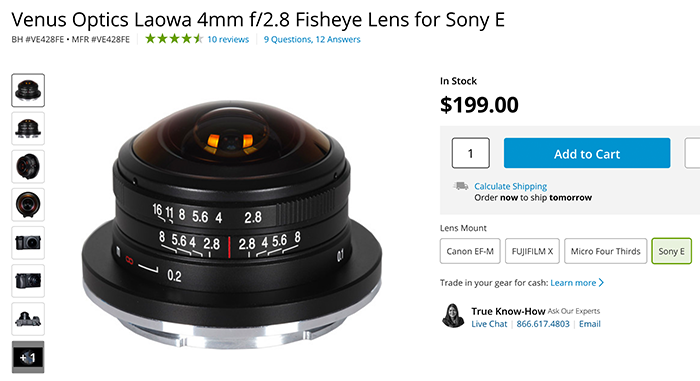Open 9 Questions, 12 Answers link
This screenshot has height=381, width=700.
(312, 39)
